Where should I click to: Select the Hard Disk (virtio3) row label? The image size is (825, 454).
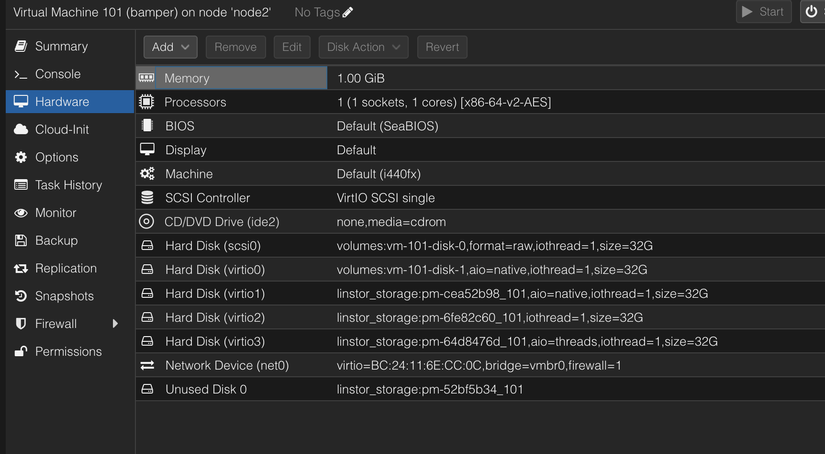[215, 341]
